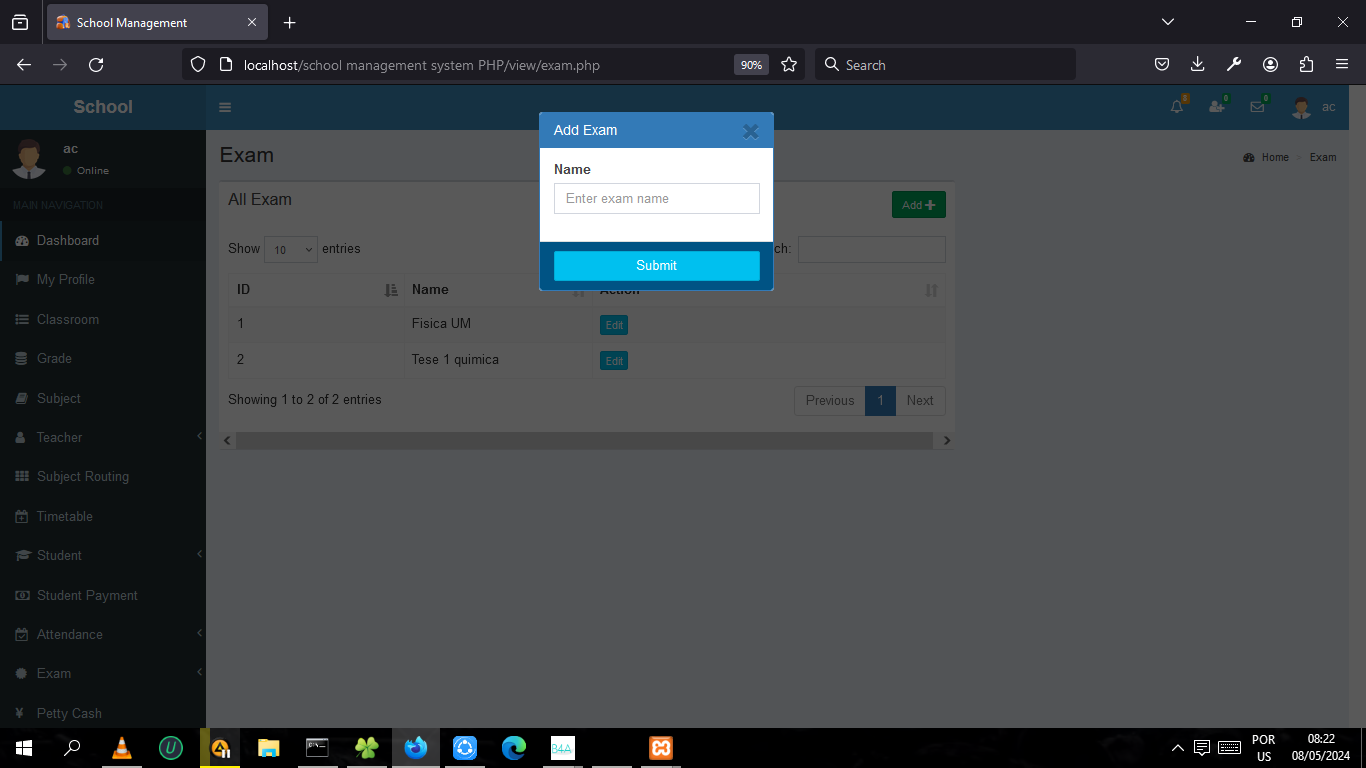Open Firefox extensions menu
The height and width of the screenshot is (768, 1366).
coord(1306,65)
